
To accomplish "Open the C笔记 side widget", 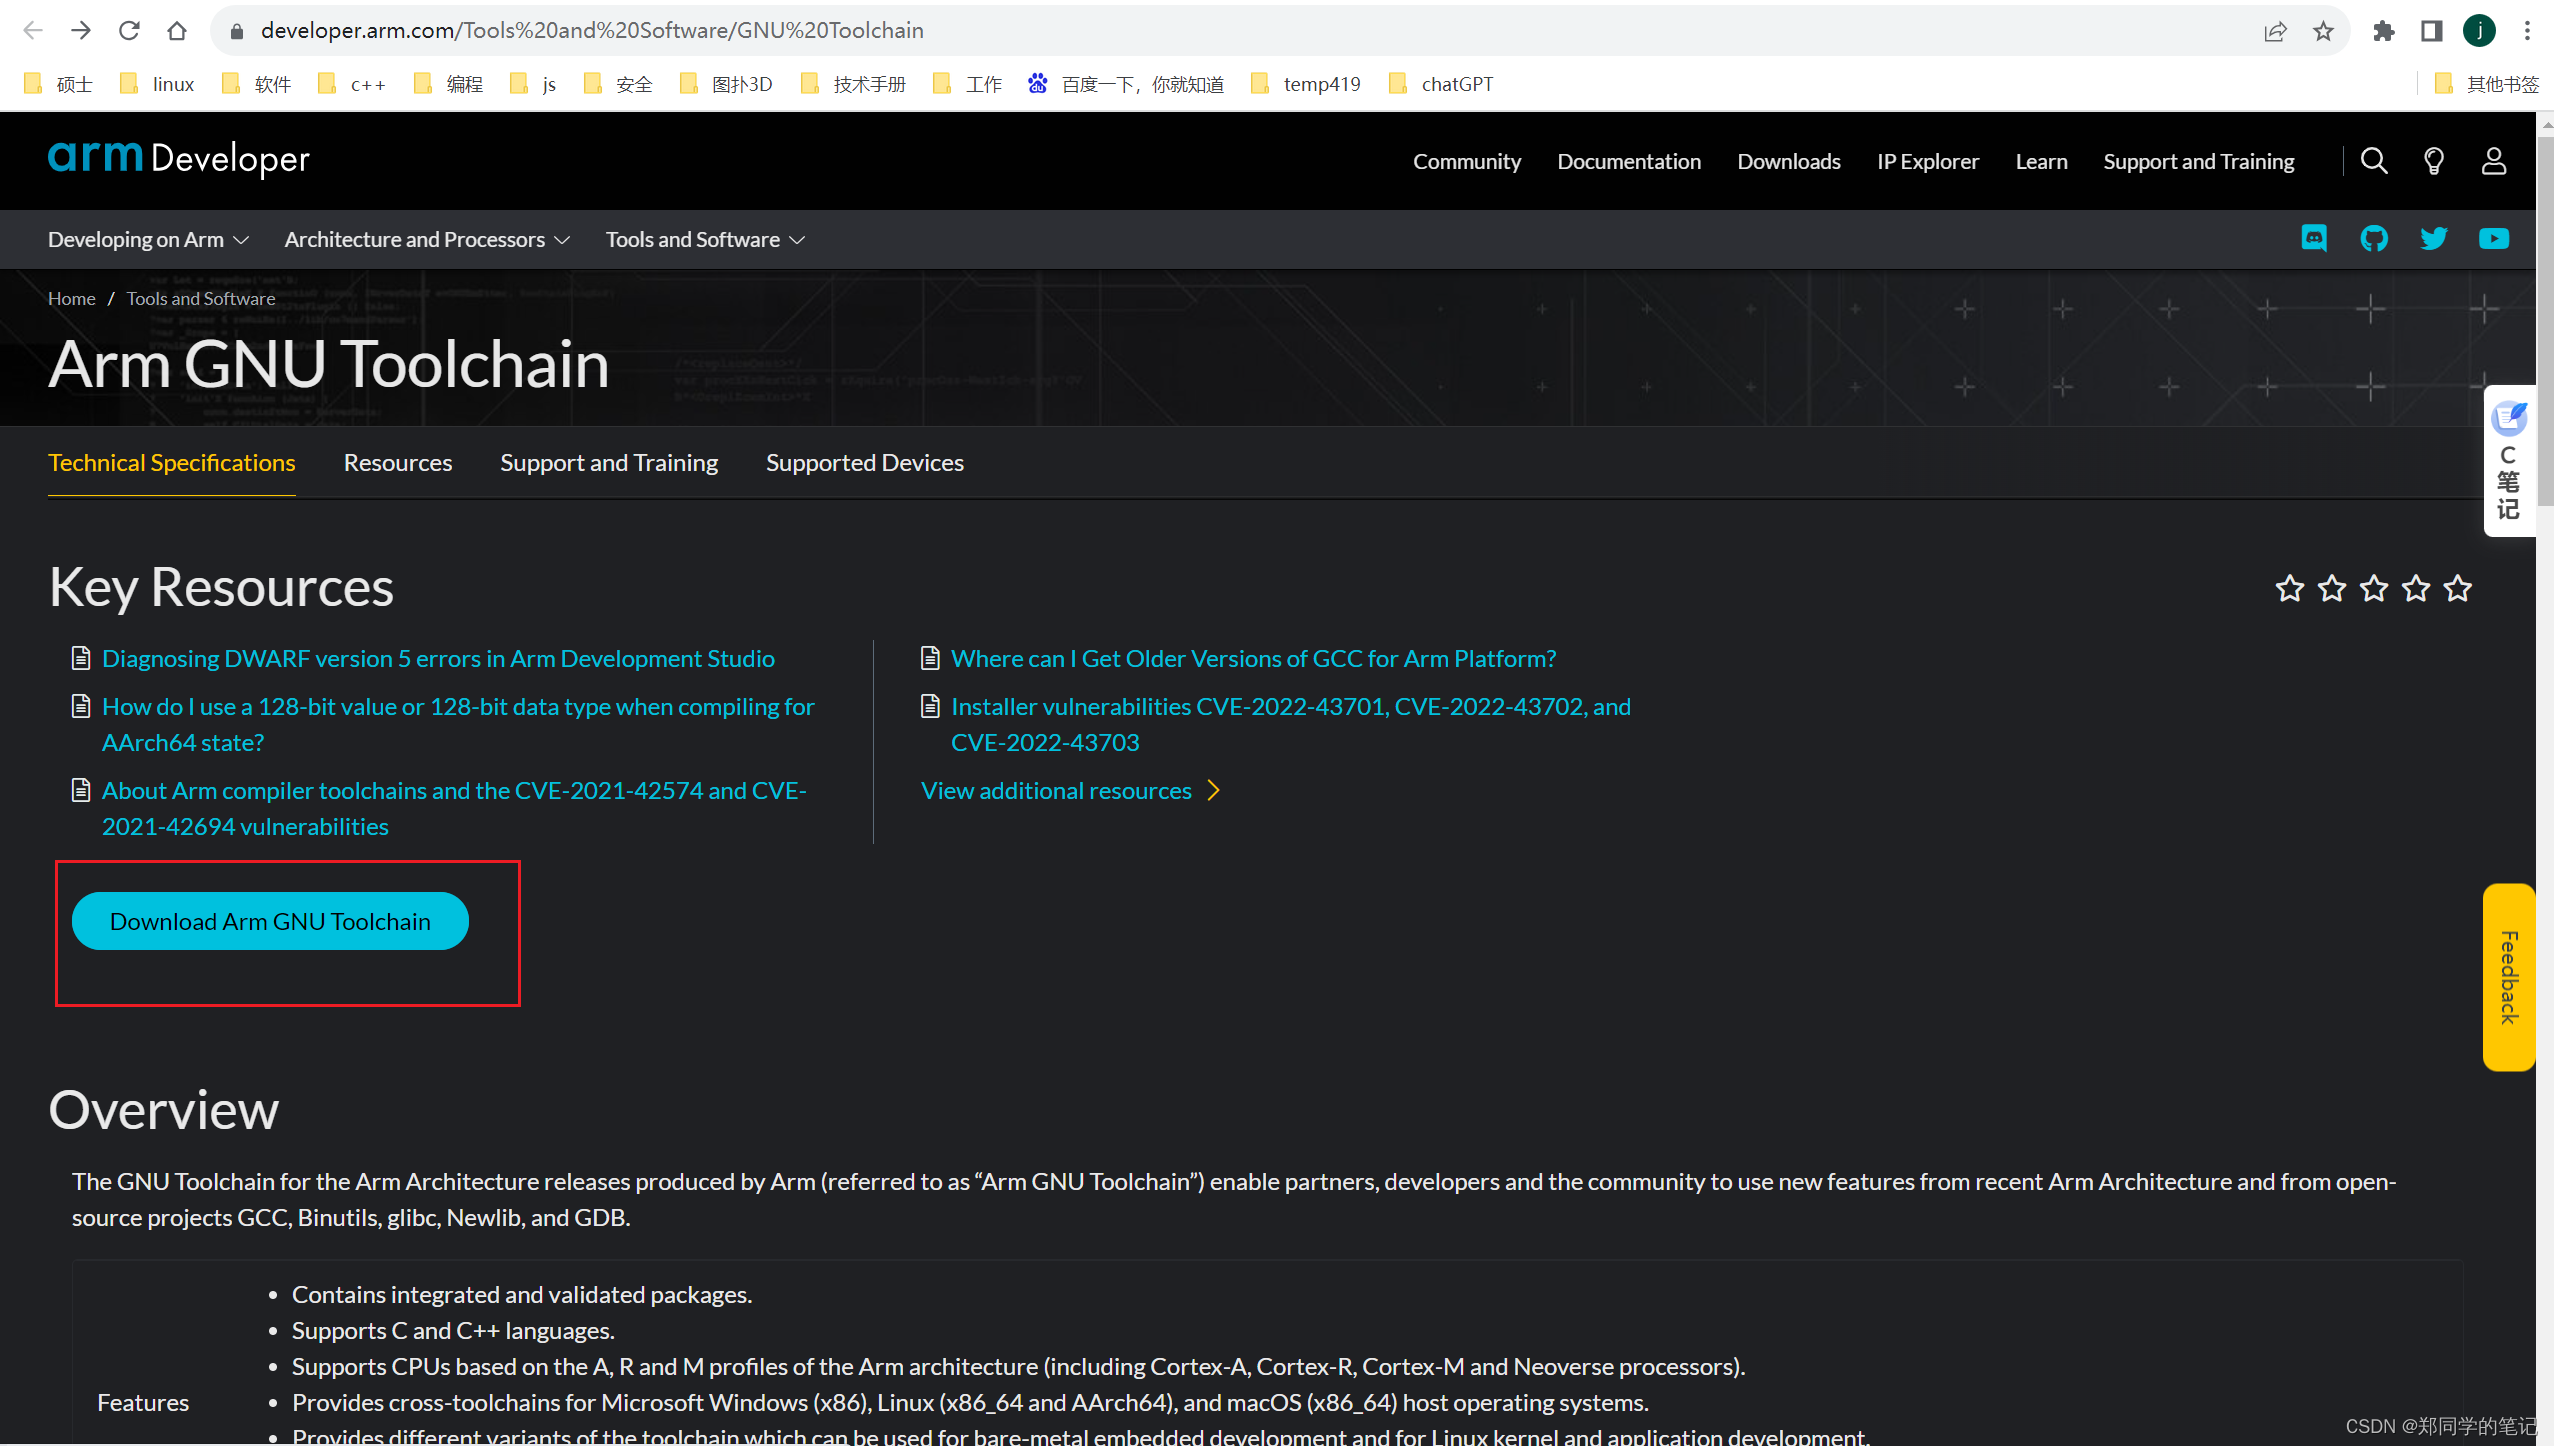I will 2509,461.
